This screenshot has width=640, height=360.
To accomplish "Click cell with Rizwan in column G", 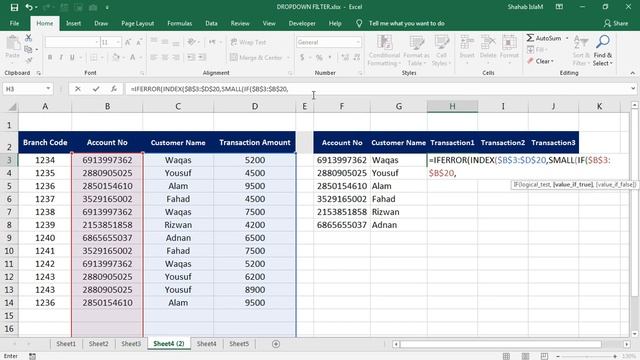I will pos(398,212).
